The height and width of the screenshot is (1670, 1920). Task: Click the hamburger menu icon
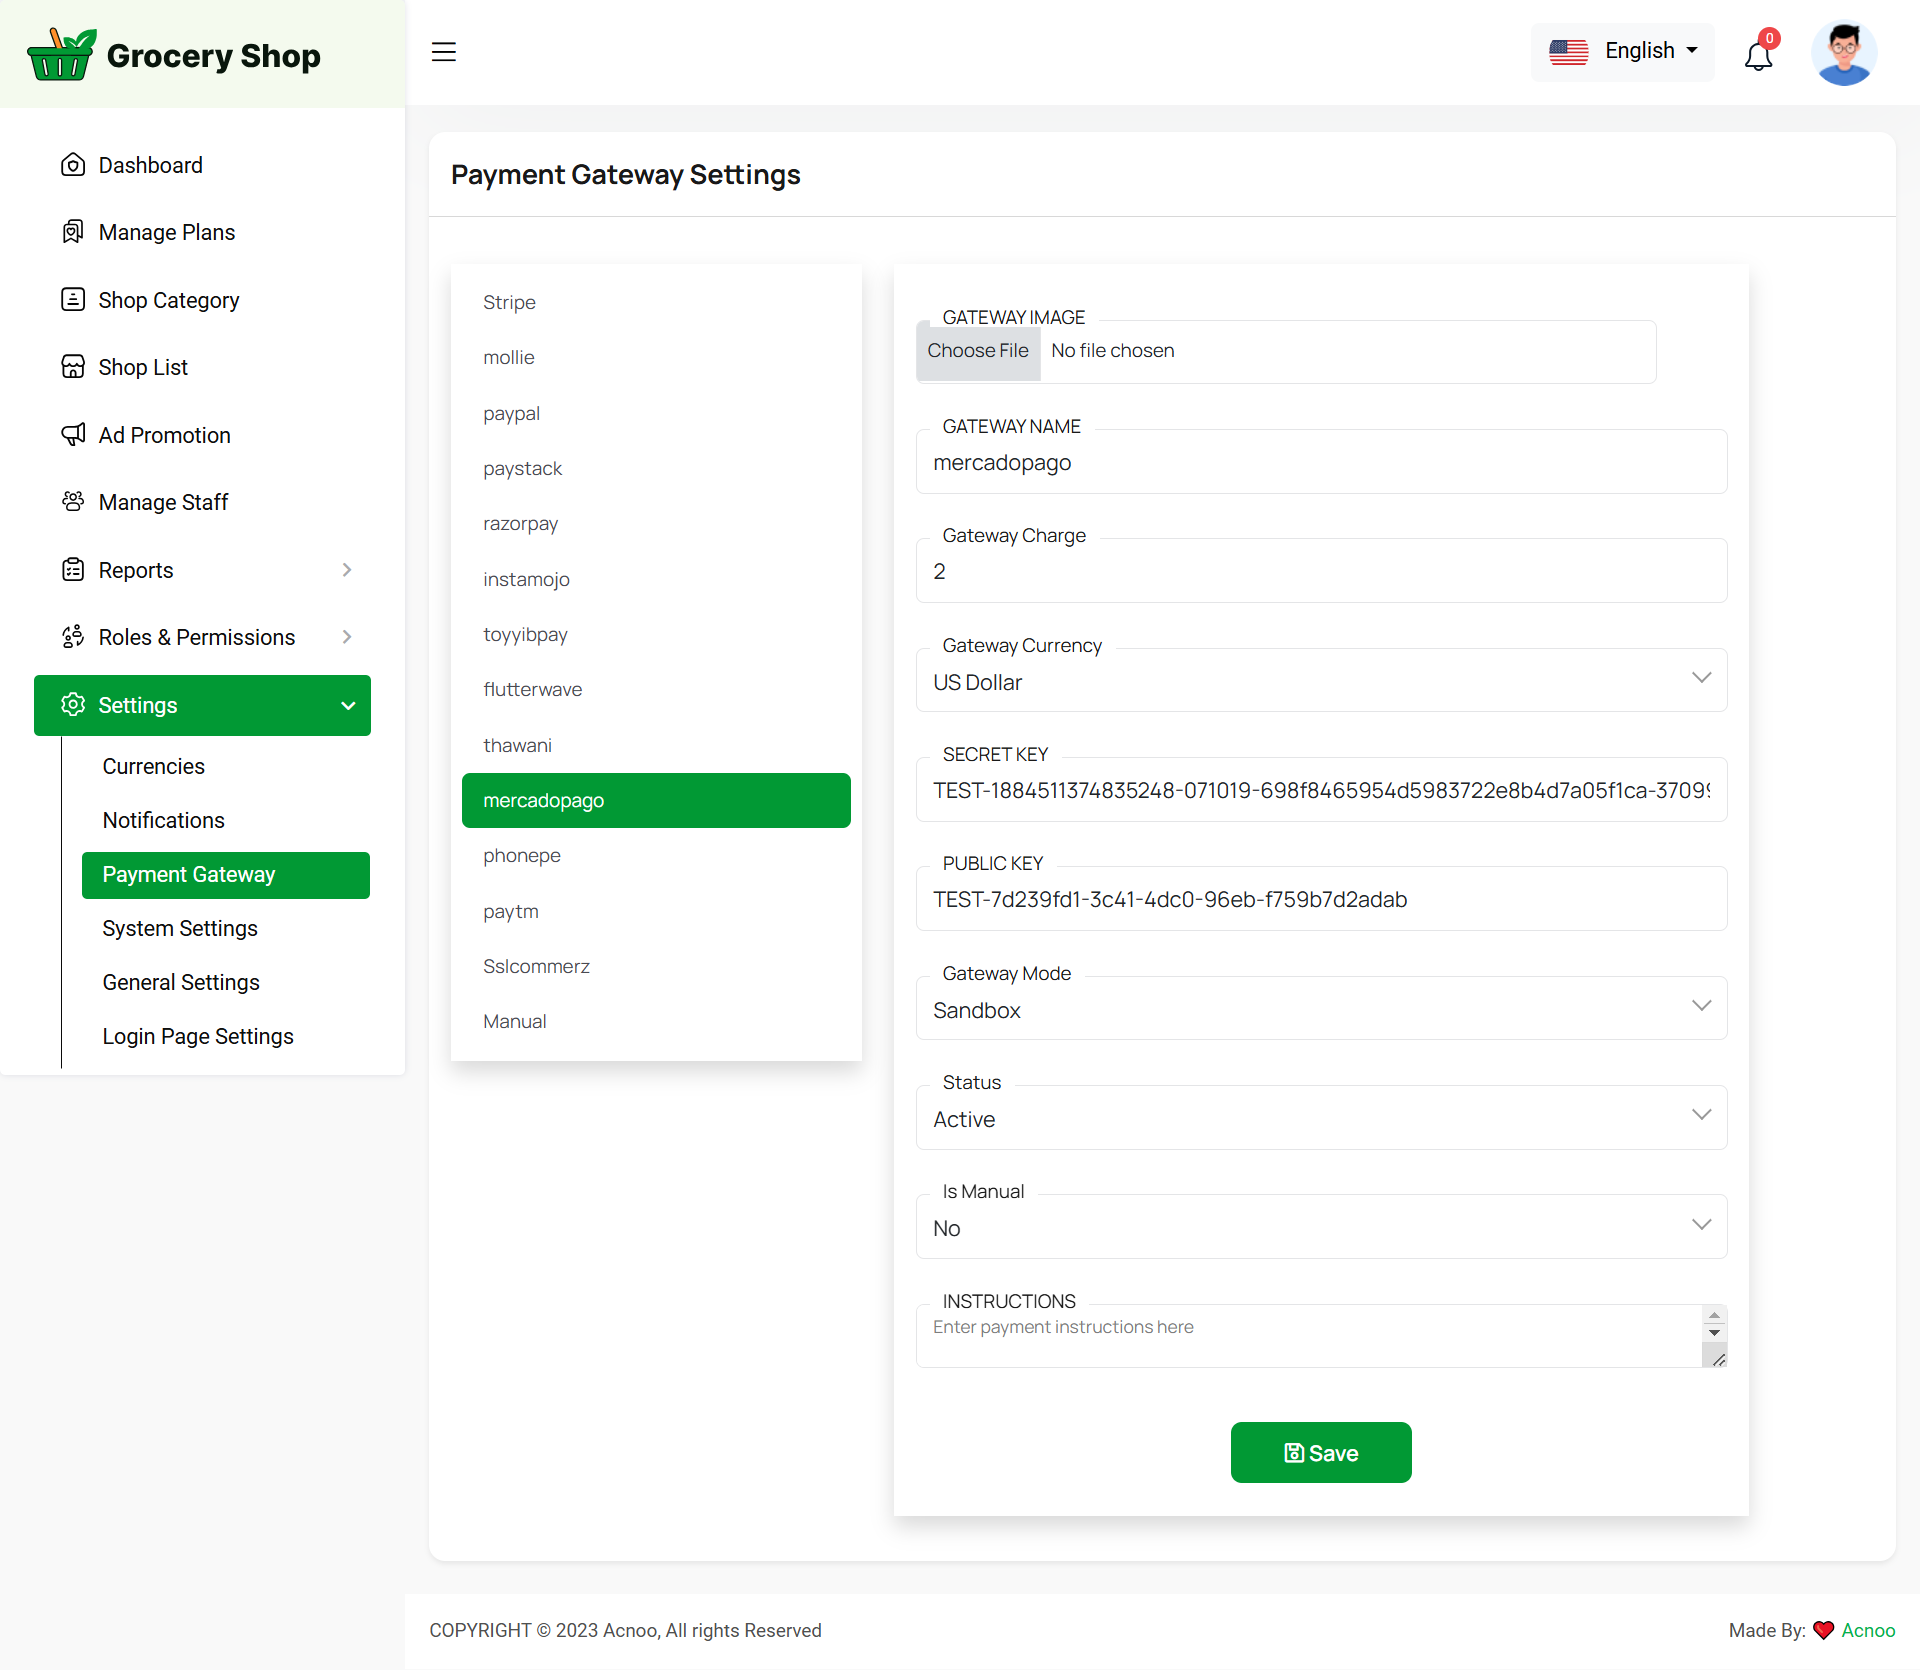444,52
